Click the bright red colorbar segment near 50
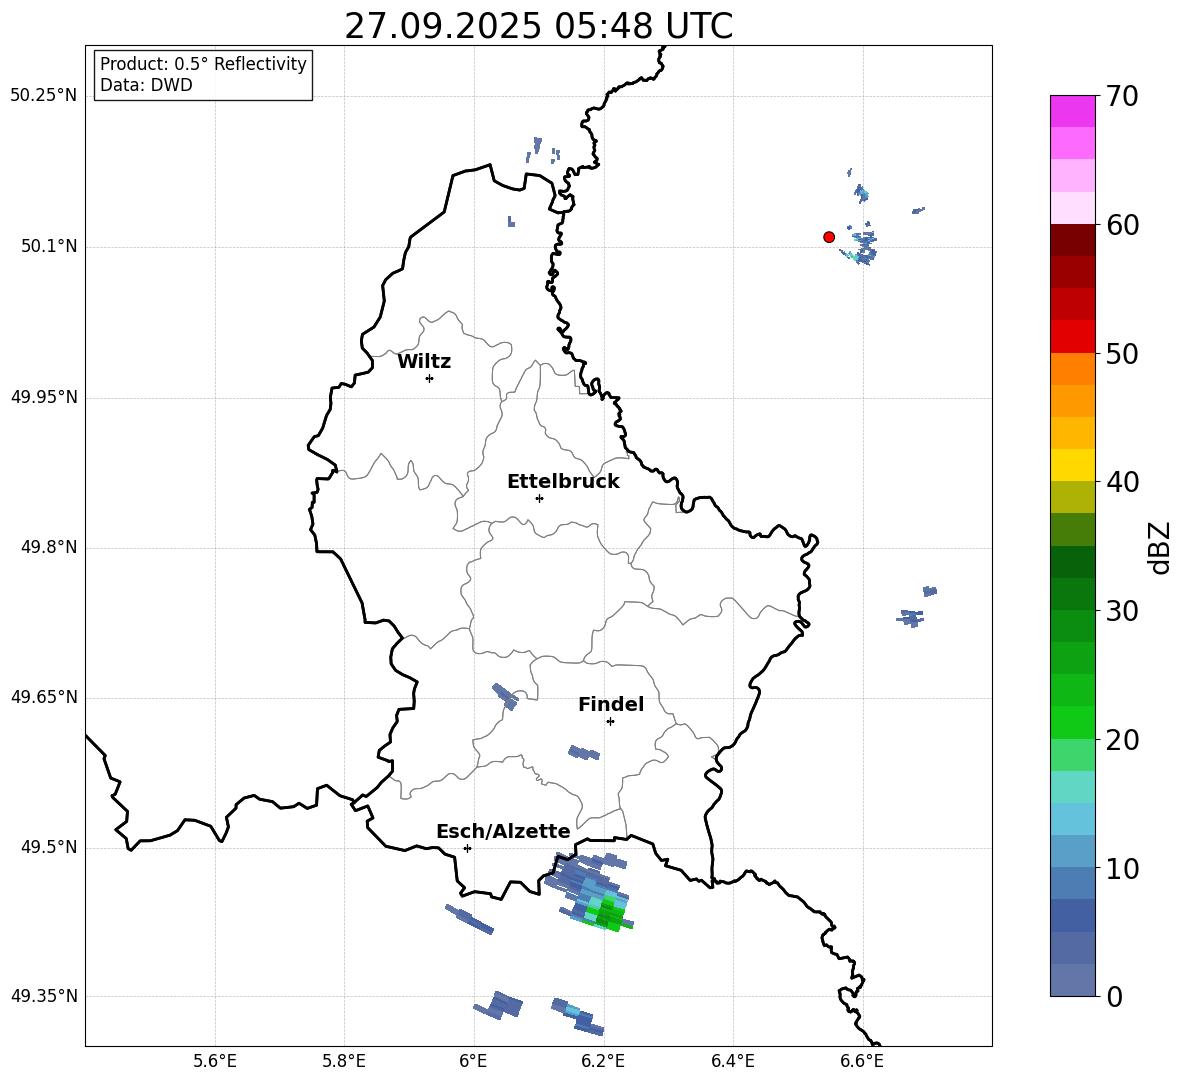The height and width of the screenshot is (1081, 1184). tap(1072, 337)
